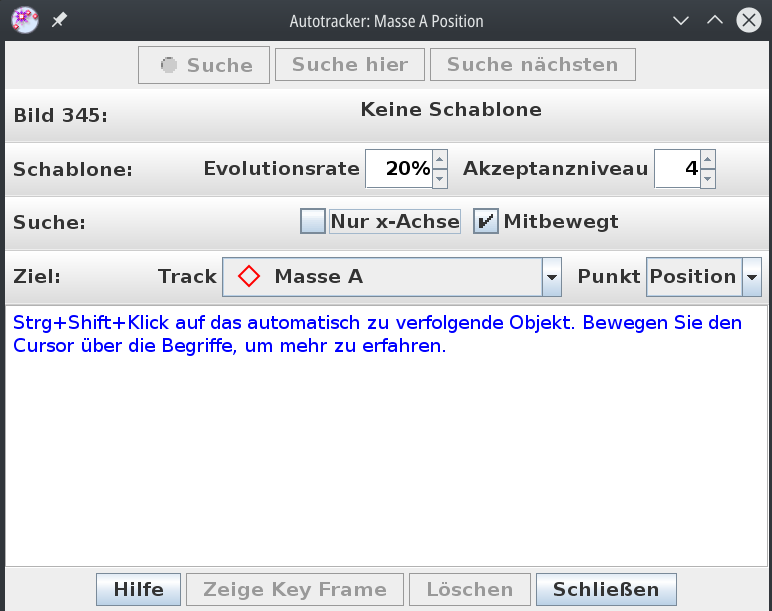Viewport: 772px width, 611px height.
Task: Click the Tracker app icon in title bar
Action: [x=25, y=20]
